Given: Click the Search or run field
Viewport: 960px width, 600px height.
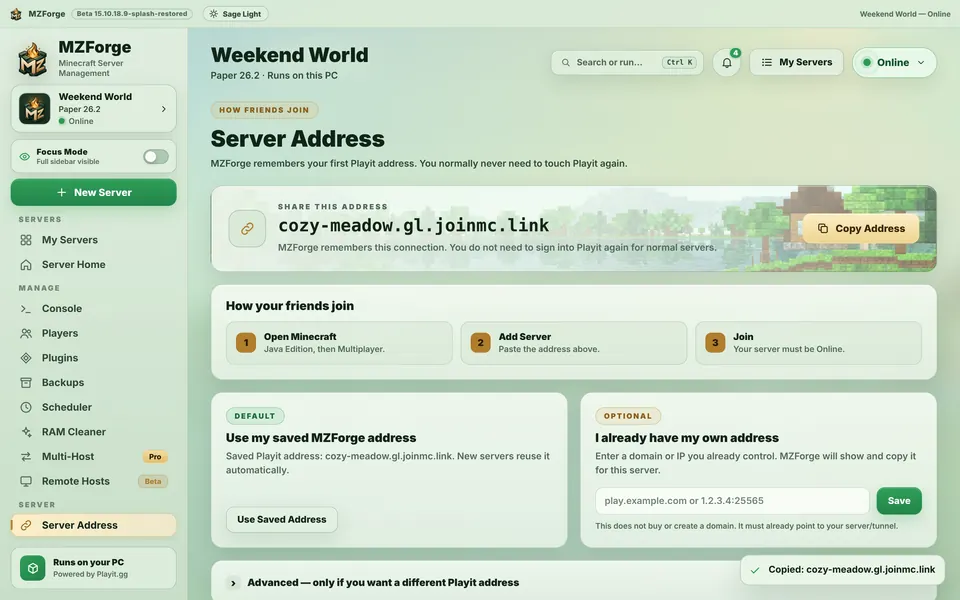Looking at the screenshot, I should pos(627,62).
